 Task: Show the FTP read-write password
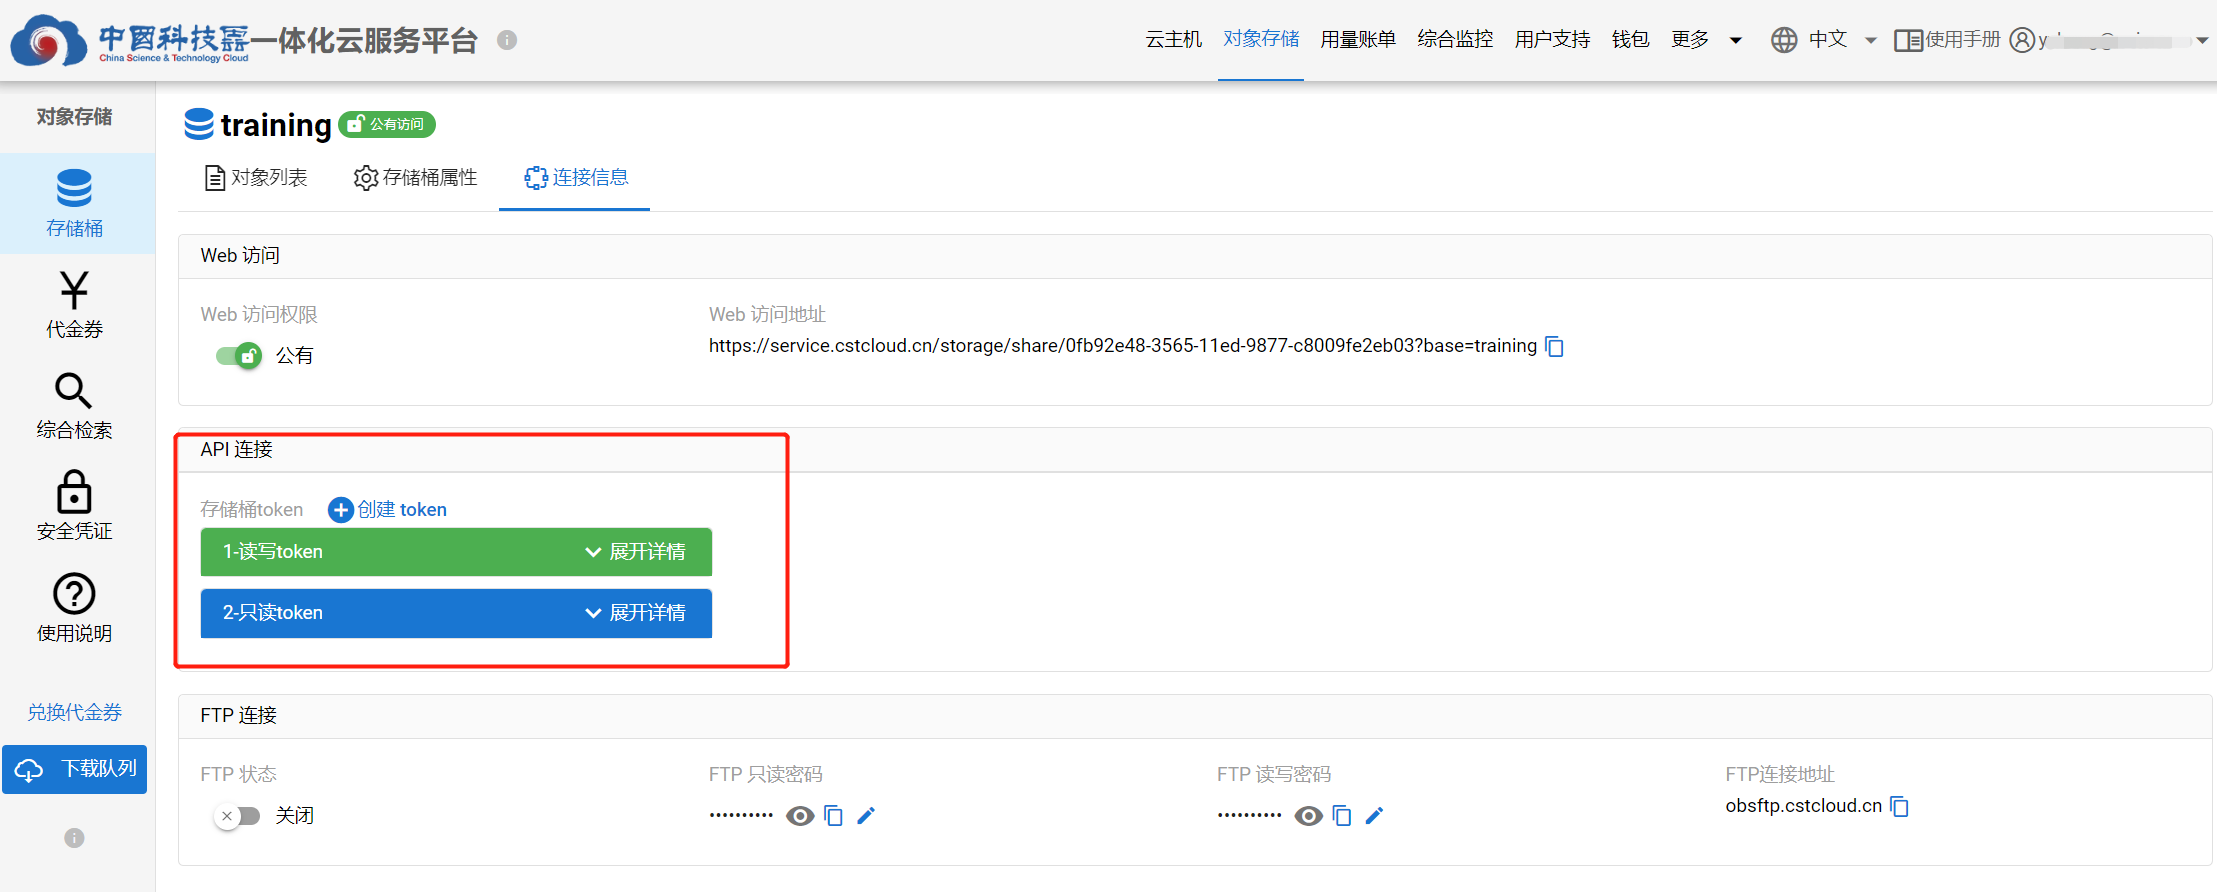[x=1308, y=816]
